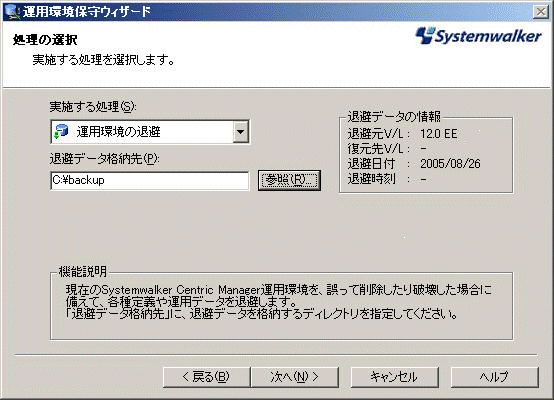Open help with the ヘルプ button
Viewport: 554px width, 400px height.
click(x=495, y=377)
